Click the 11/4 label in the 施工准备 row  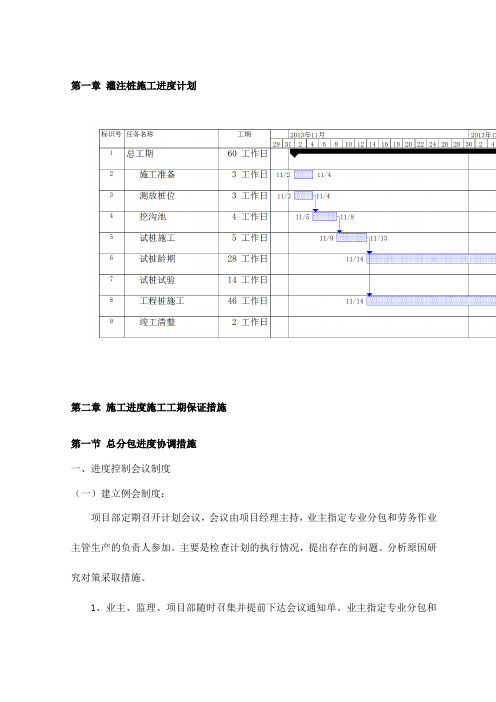pos(324,175)
